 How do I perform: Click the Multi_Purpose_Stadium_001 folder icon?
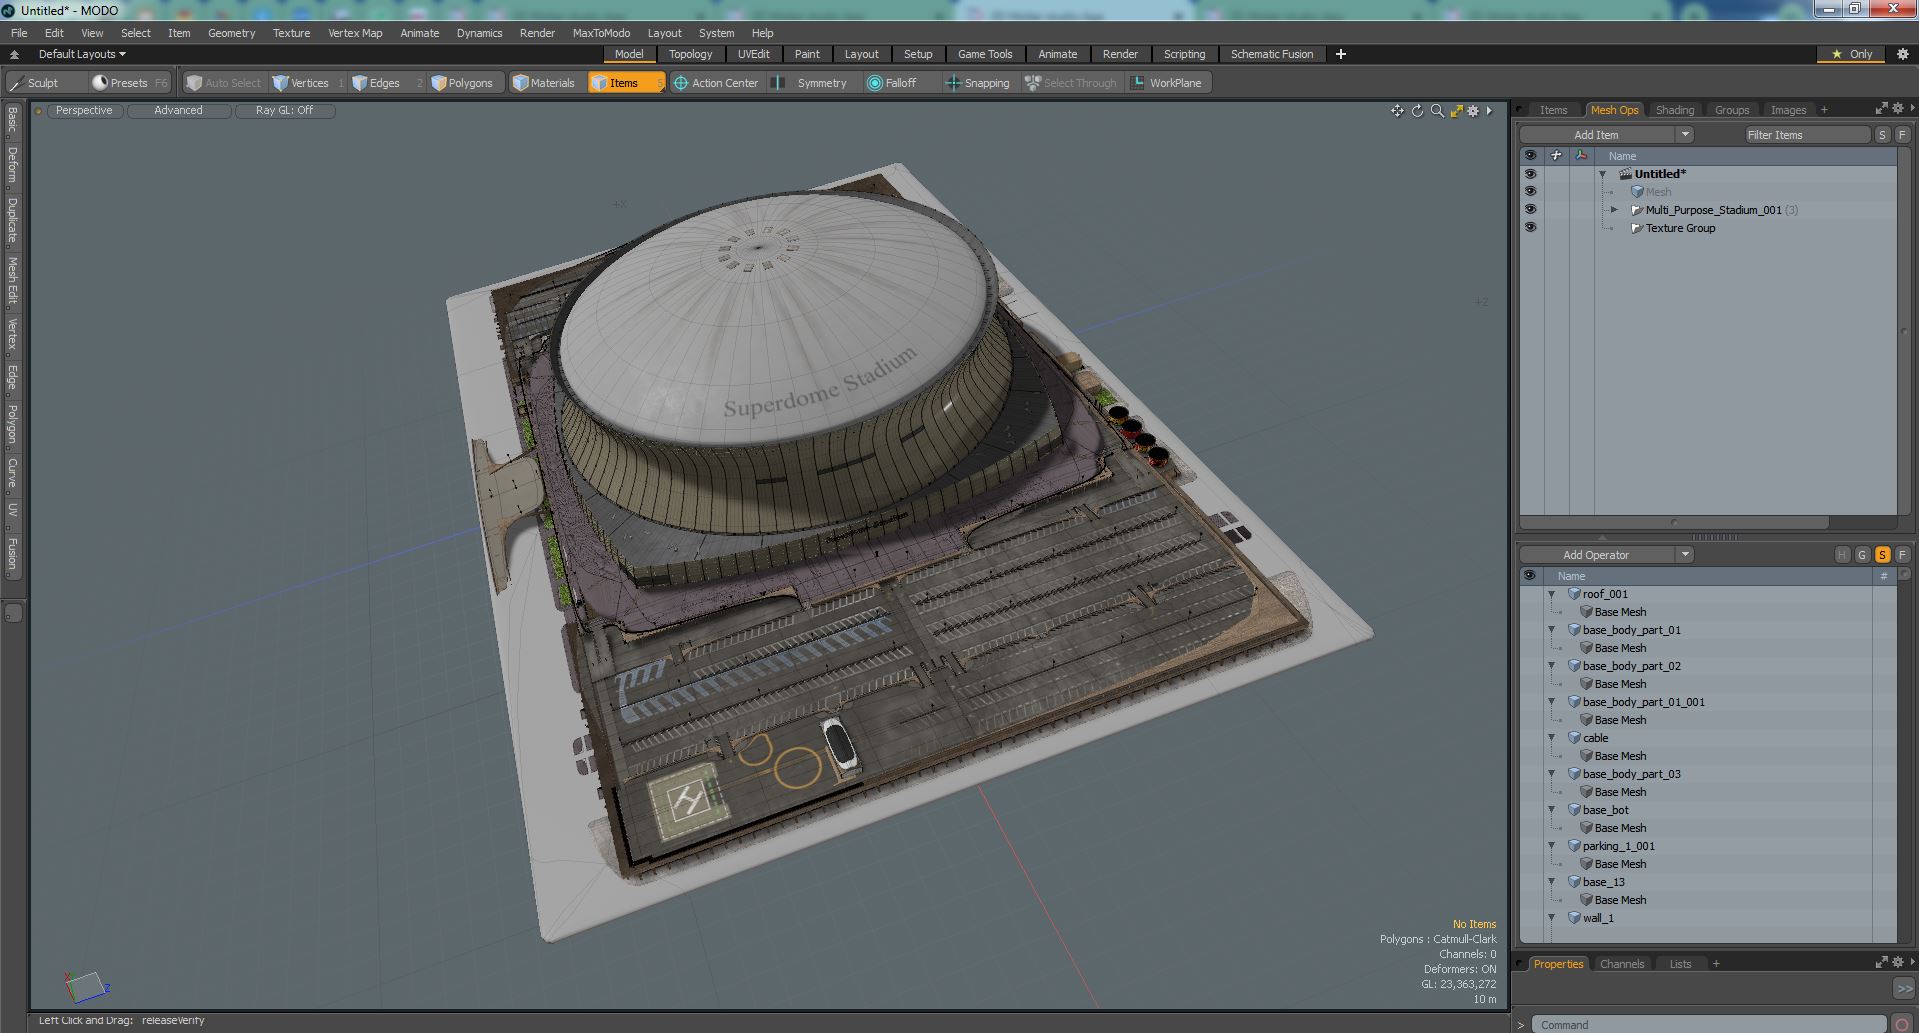[1637, 210]
